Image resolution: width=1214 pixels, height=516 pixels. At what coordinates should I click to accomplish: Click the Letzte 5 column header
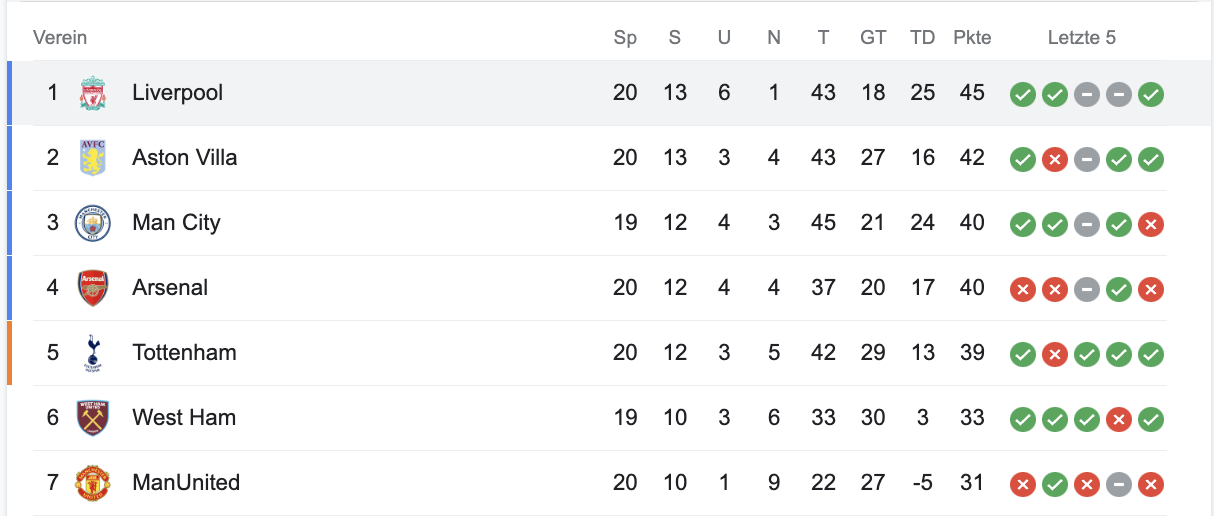1081,38
